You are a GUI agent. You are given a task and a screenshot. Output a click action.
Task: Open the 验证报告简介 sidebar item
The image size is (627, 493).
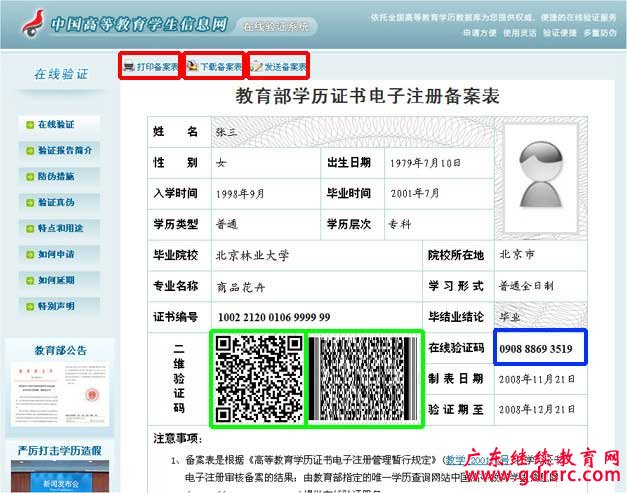point(59,151)
